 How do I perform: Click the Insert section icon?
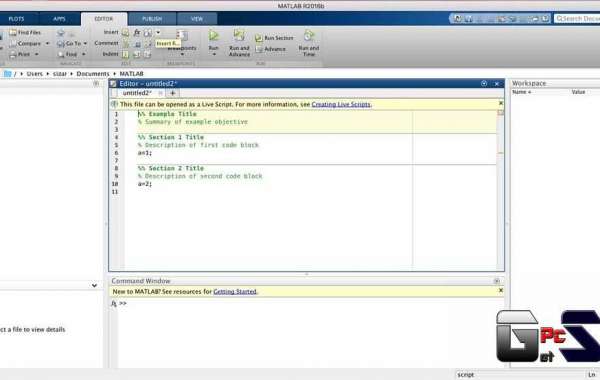click(x=126, y=33)
